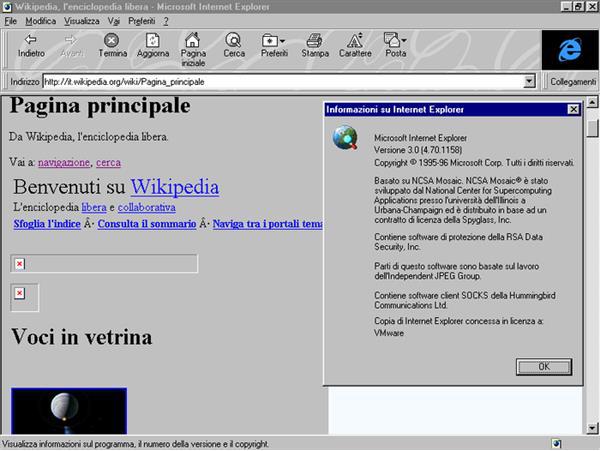Image resolution: width=600 pixels, height=451 pixels.
Task: Click the greyed Avanti forward arrow
Action: pos(71,46)
